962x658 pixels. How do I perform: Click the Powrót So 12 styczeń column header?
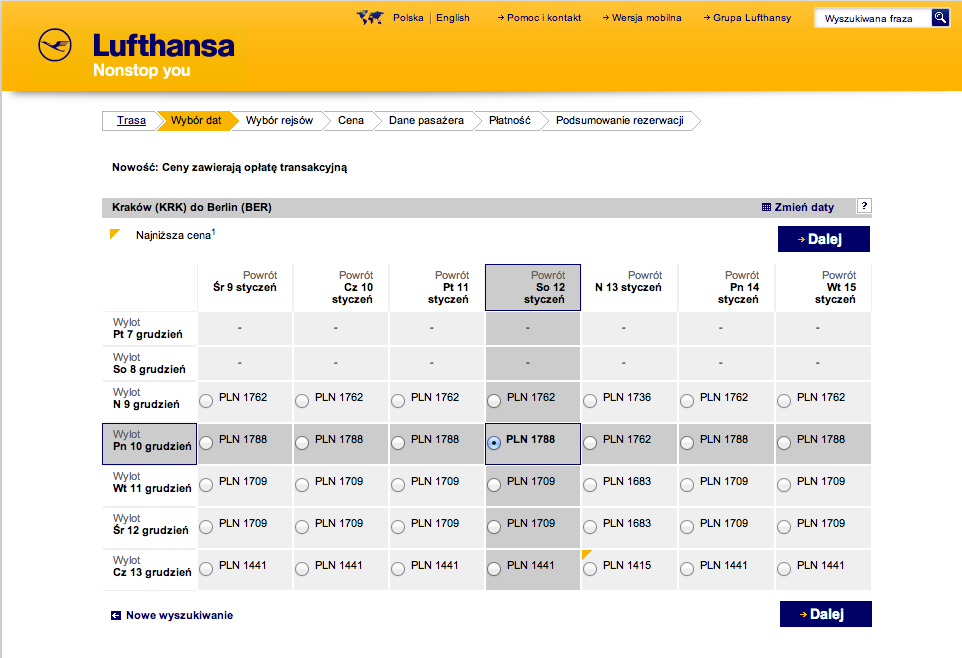533,287
